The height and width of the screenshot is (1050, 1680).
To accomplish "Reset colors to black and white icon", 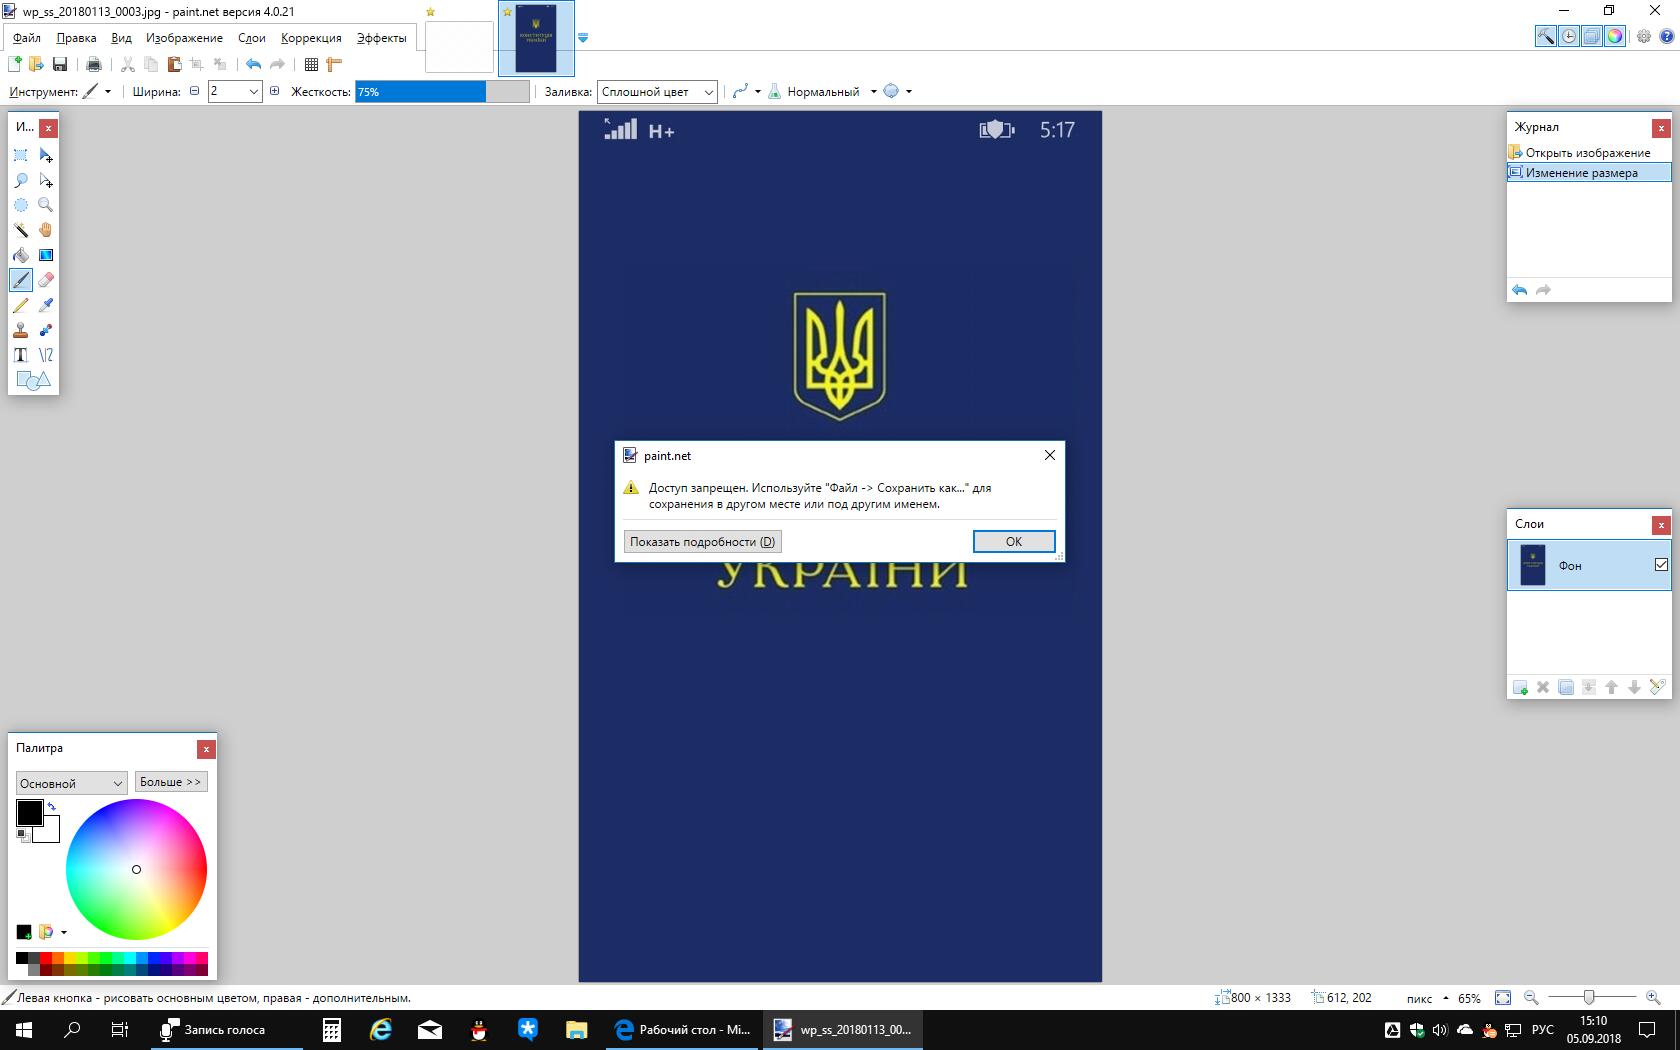I will point(22,835).
